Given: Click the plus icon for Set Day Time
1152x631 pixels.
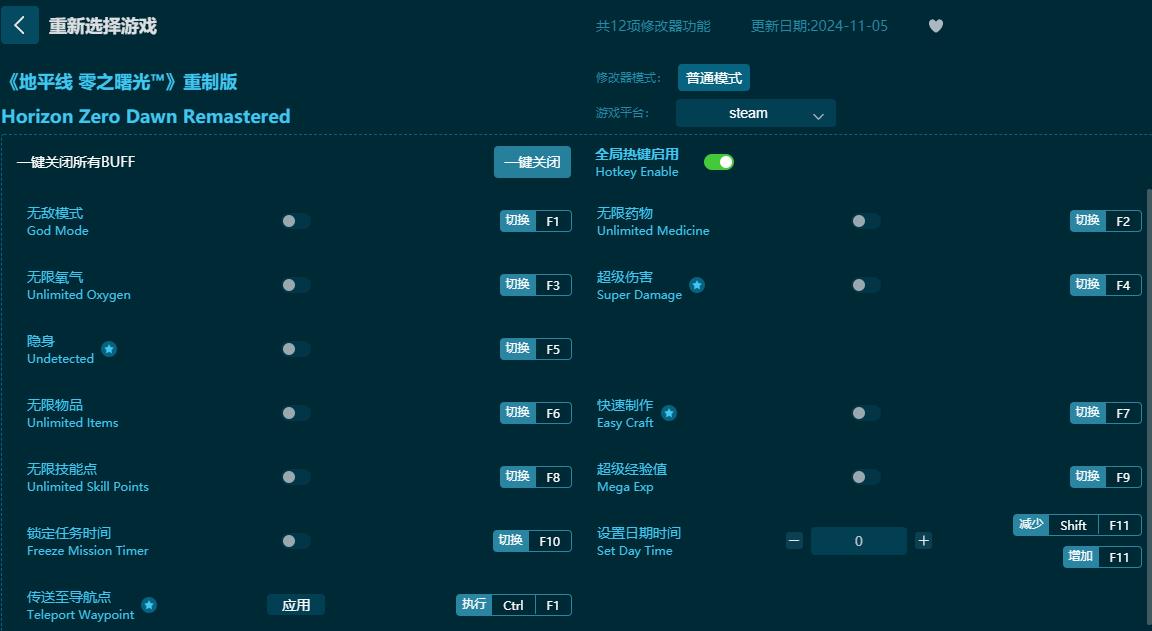Looking at the screenshot, I should [924, 541].
